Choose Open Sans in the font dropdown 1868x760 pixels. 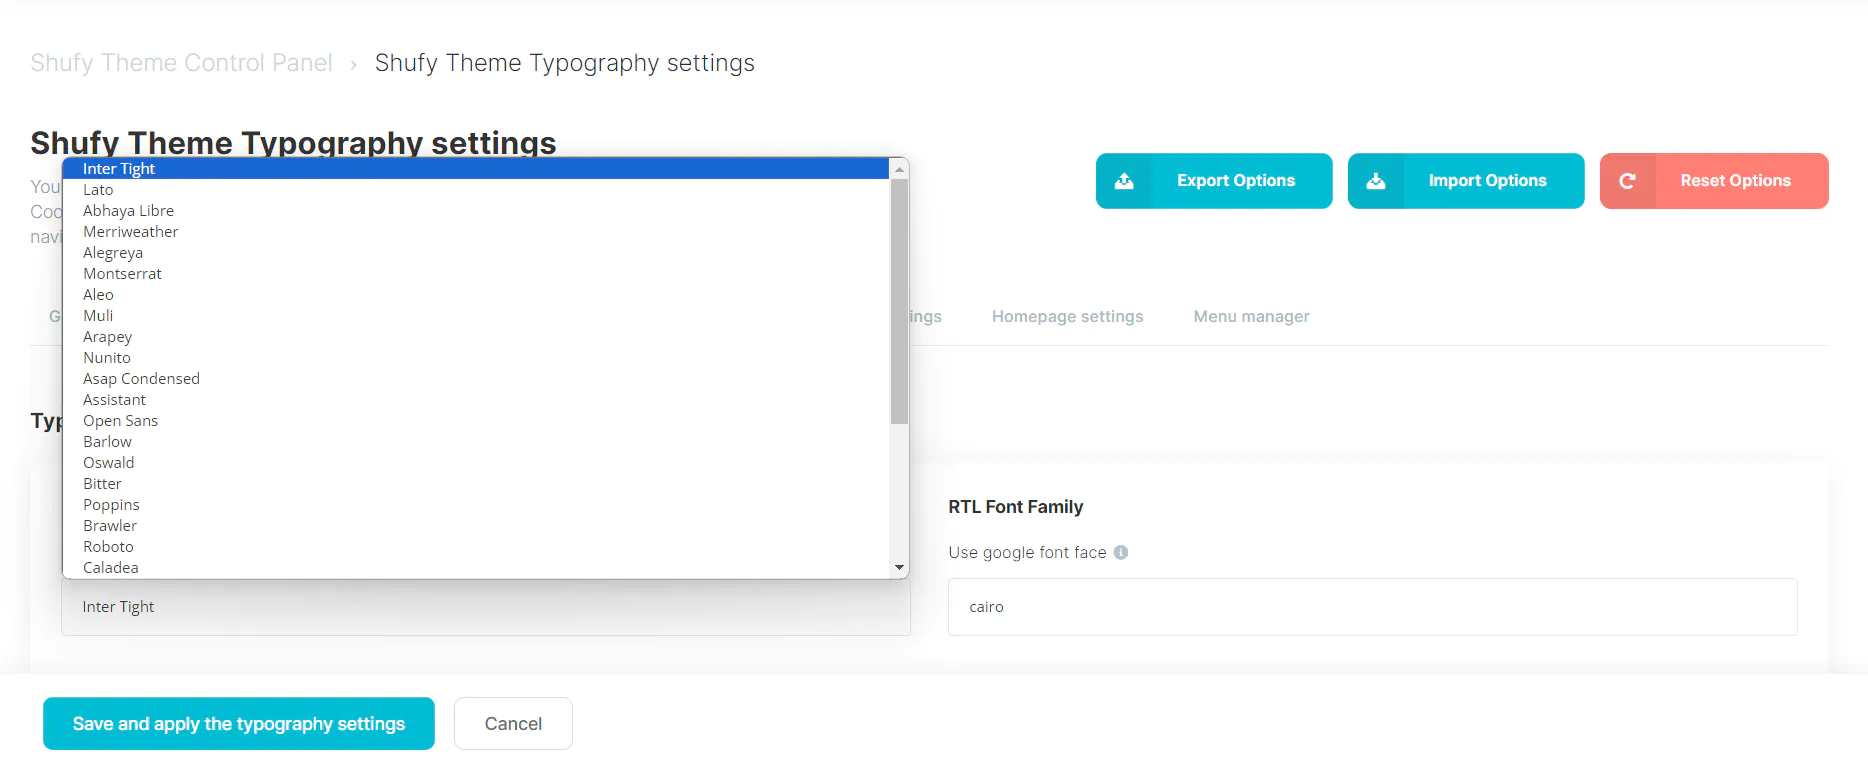click(x=120, y=421)
